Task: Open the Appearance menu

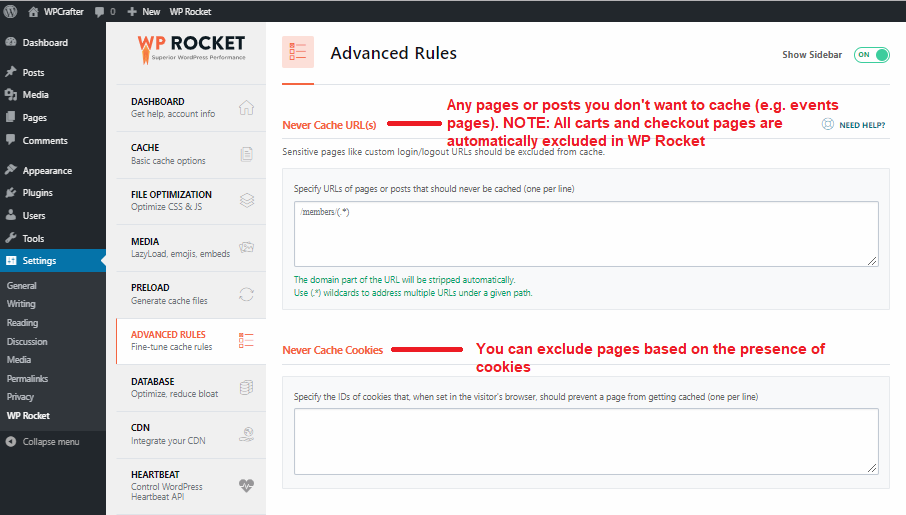Action: tap(53, 171)
